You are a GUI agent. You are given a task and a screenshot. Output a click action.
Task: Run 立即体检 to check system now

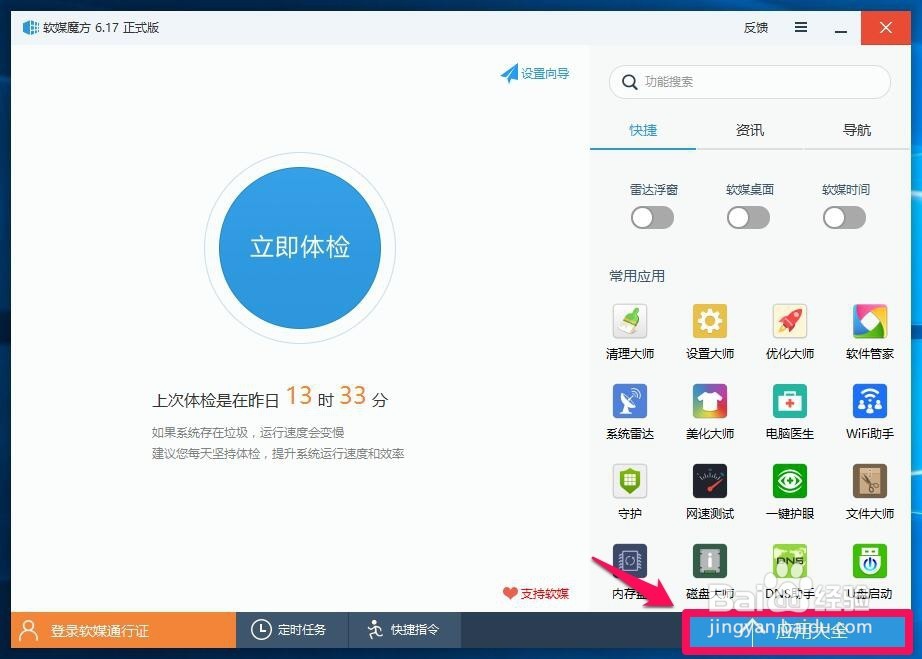coord(299,247)
